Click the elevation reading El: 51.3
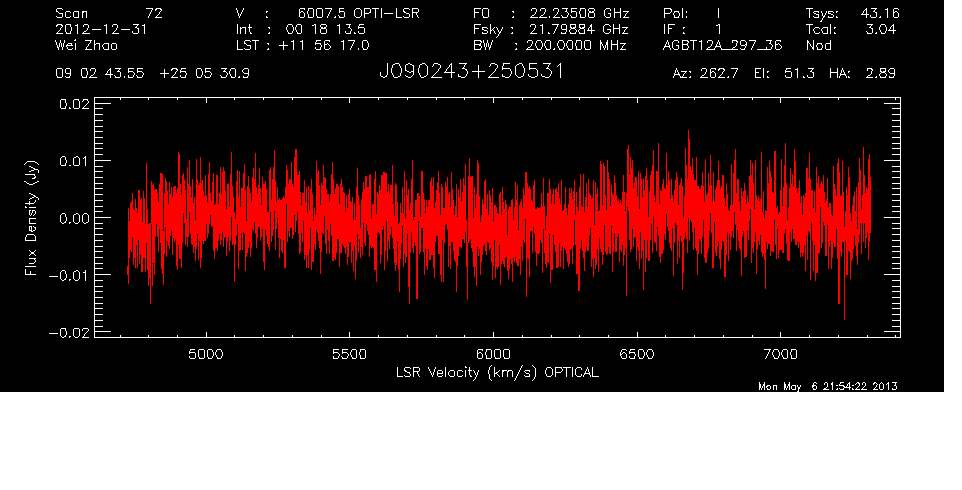The height and width of the screenshot is (490, 962). coord(784,74)
